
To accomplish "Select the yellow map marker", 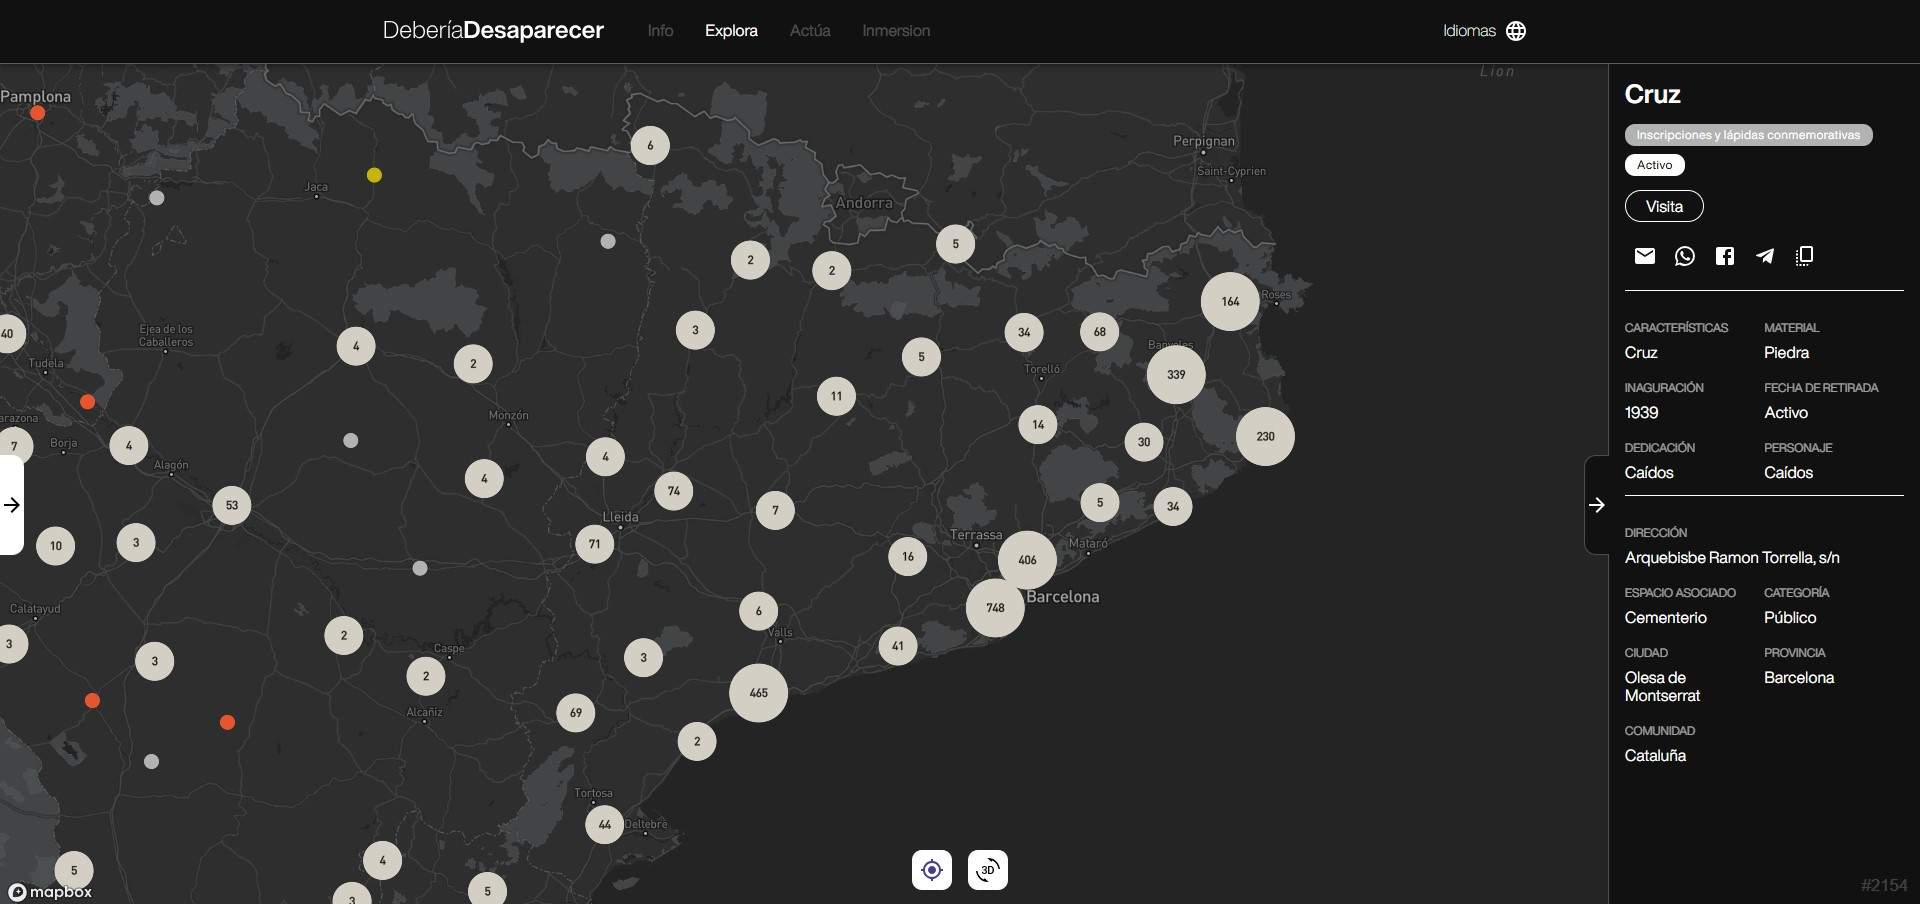I will pyautogui.click(x=374, y=175).
